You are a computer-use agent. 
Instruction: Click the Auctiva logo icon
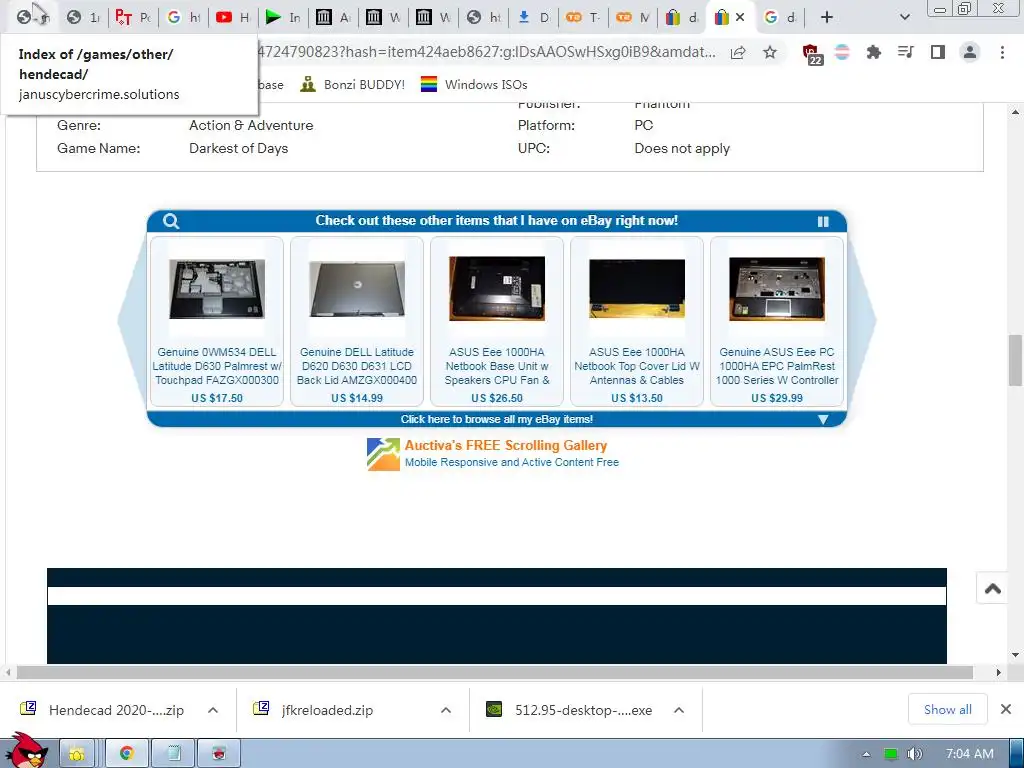(383, 454)
